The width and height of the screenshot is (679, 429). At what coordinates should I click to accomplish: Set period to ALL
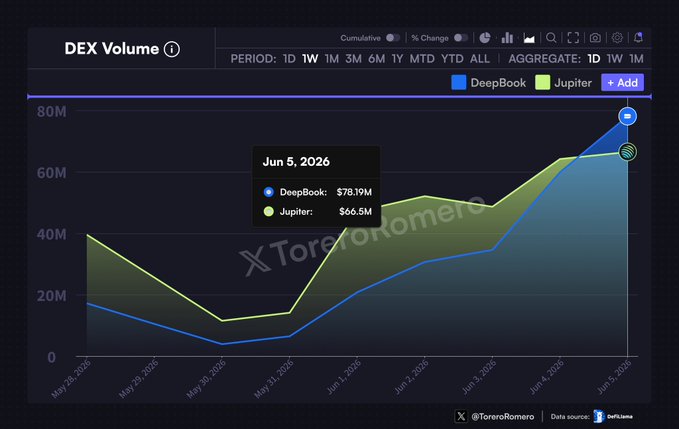480,58
